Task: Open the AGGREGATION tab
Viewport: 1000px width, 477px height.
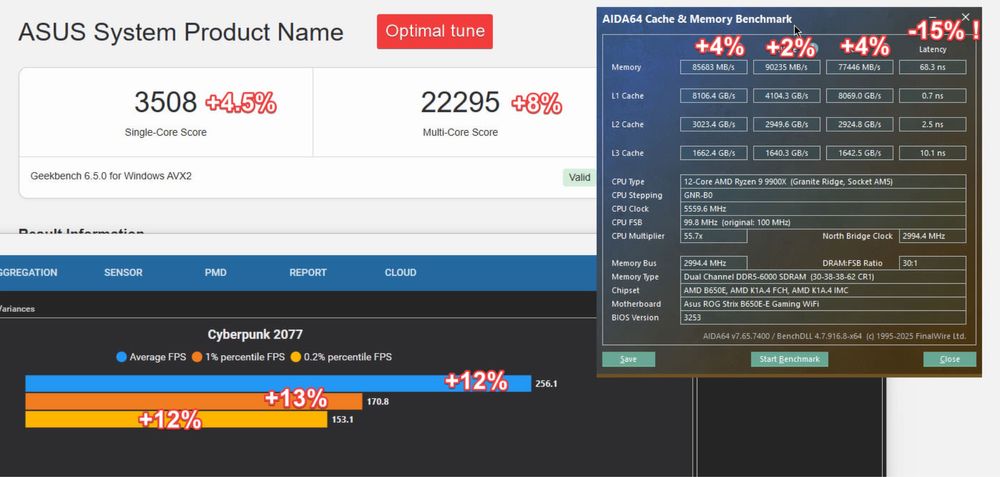Action: (28, 272)
